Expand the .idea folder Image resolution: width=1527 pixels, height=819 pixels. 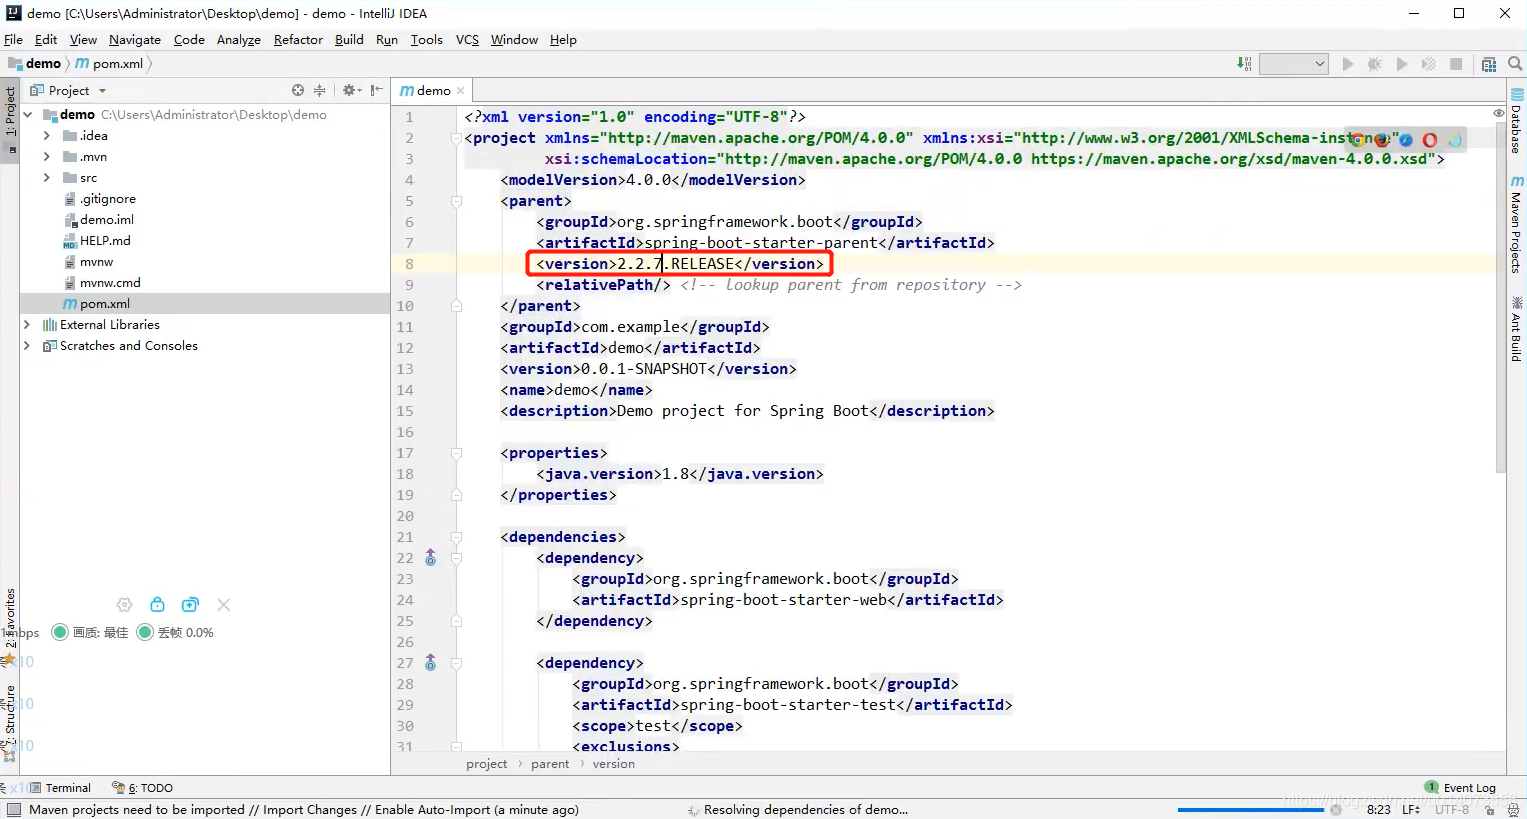tap(46, 136)
